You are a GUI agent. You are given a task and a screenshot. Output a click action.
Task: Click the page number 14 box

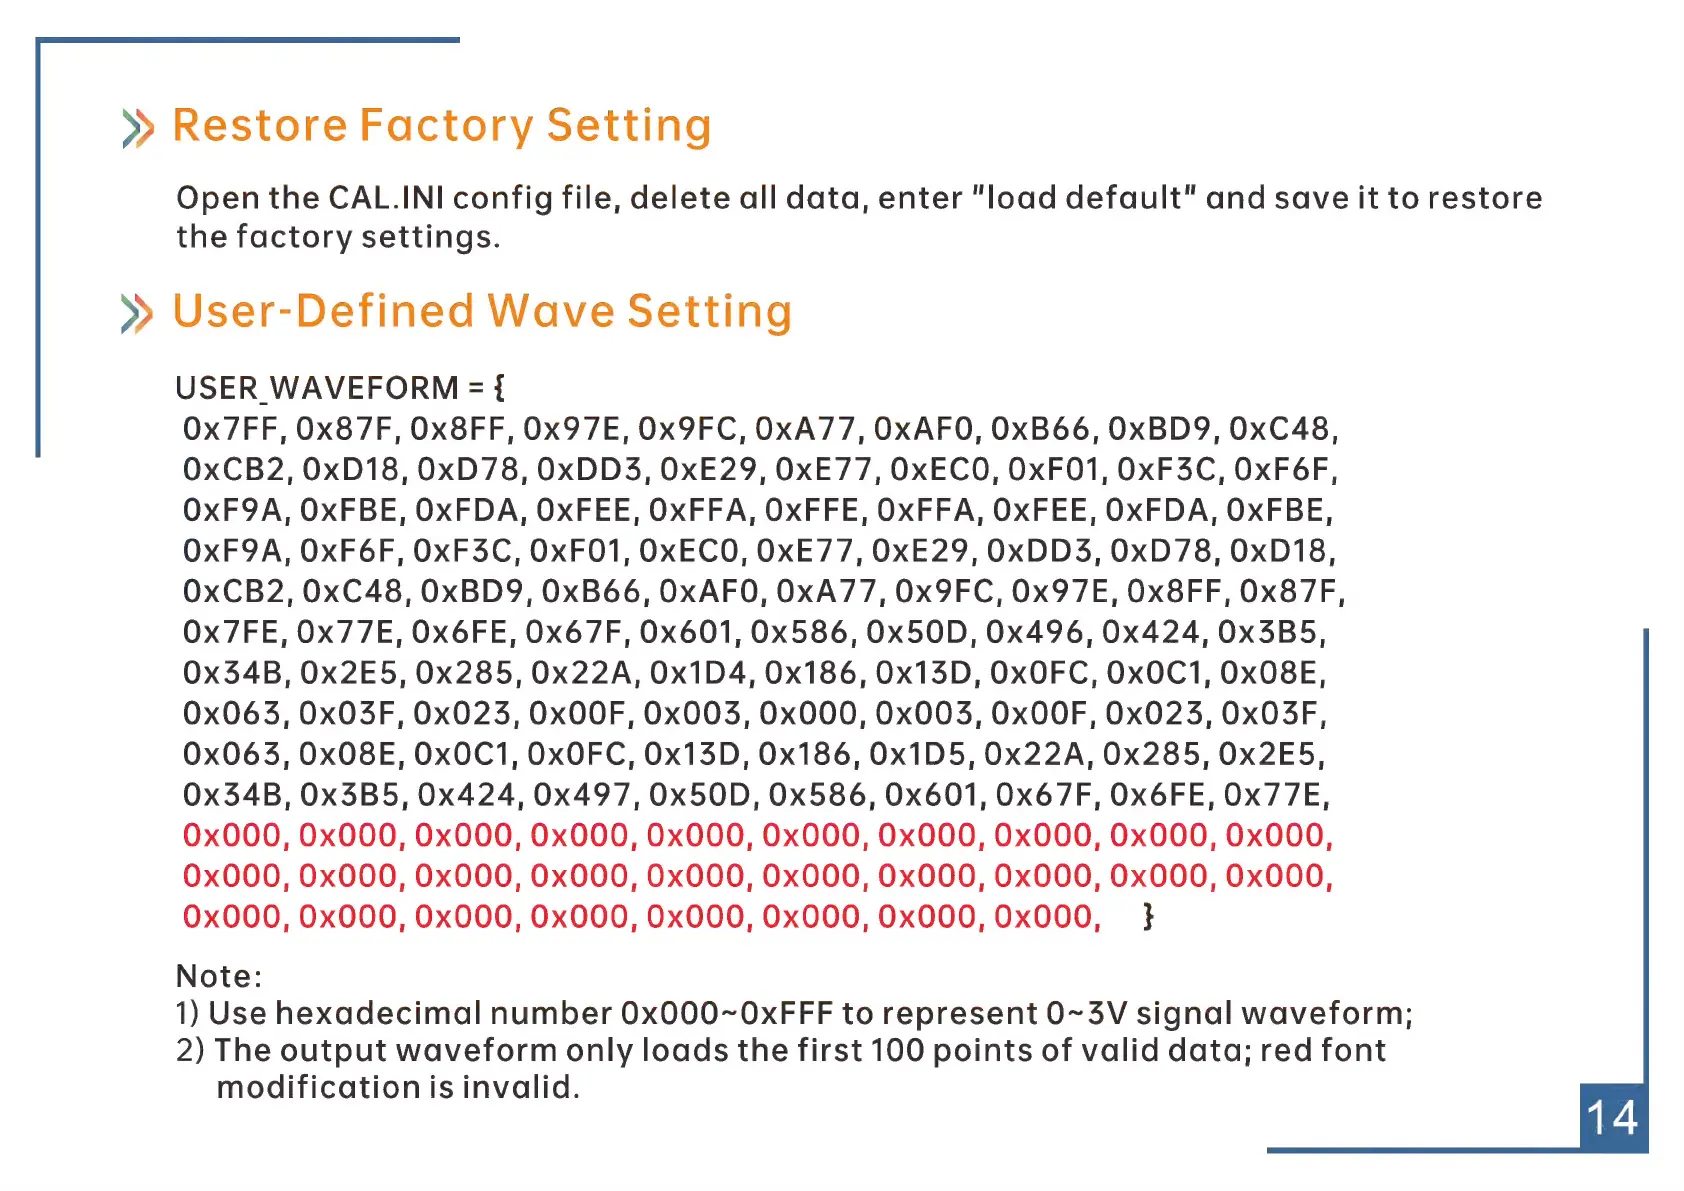[x=1612, y=1117]
